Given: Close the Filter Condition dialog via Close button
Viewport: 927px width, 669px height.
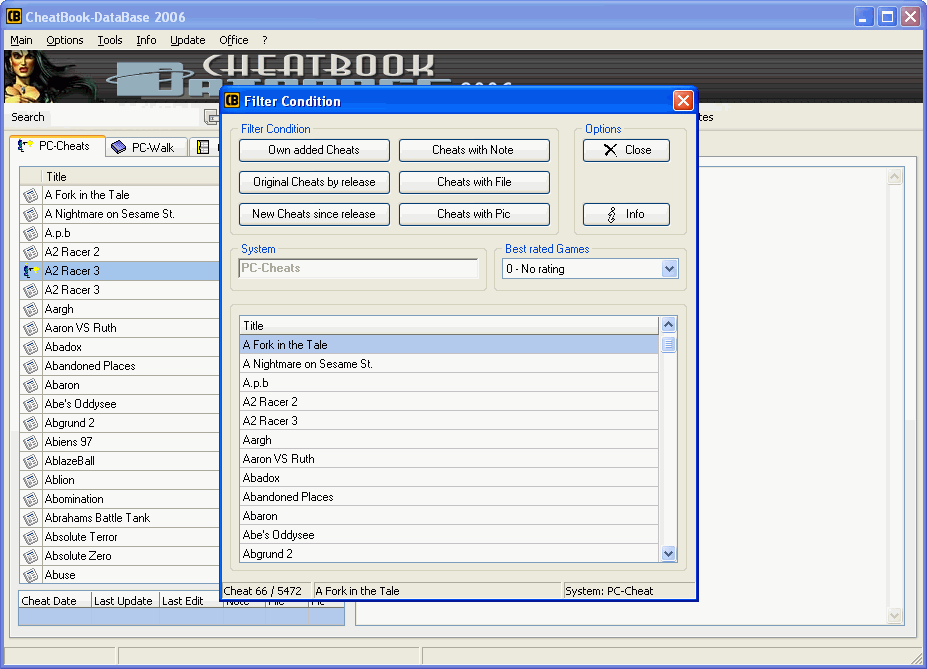Looking at the screenshot, I should coord(626,150).
